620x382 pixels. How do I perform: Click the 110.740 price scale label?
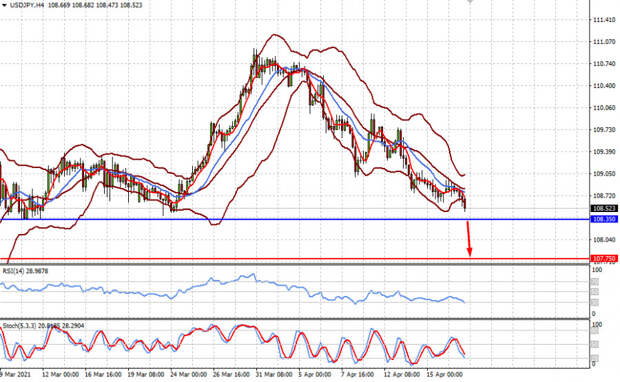click(x=605, y=64)
